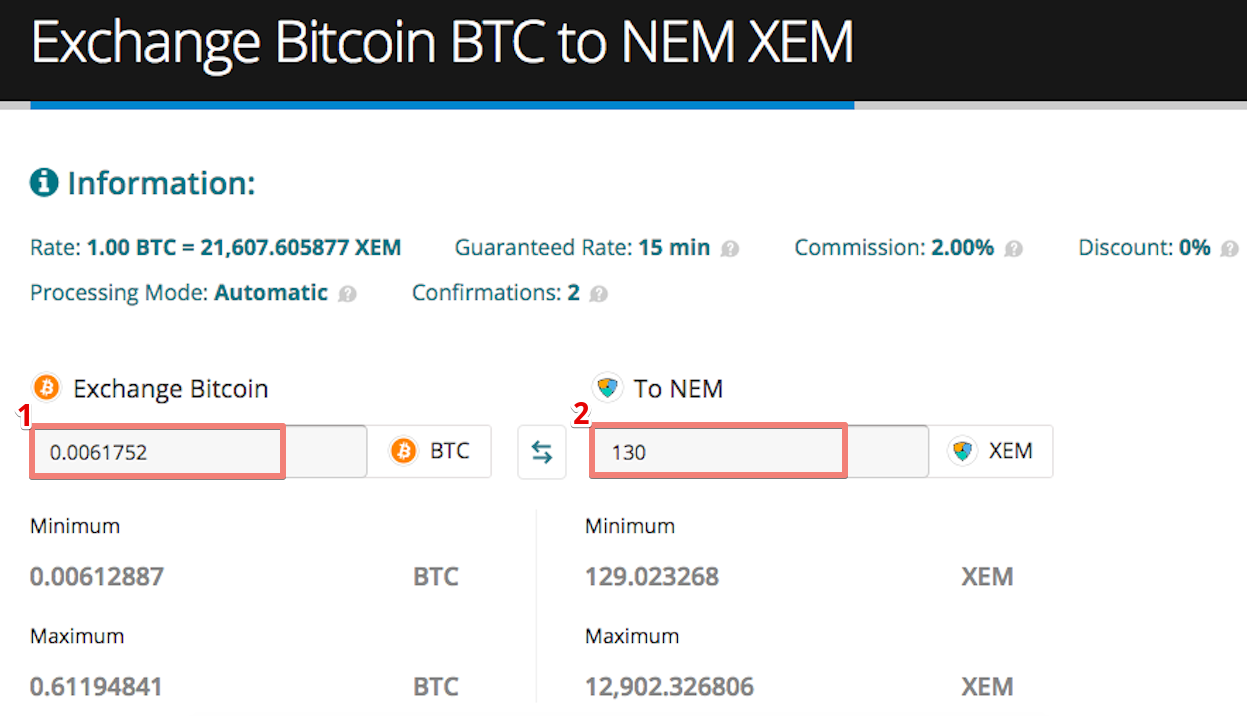The height and width of the screenshot is (716, 1247).
Task: Select the minimum BTC value 0.00612887
Action: pyautogui.click(x=97, y=577)
